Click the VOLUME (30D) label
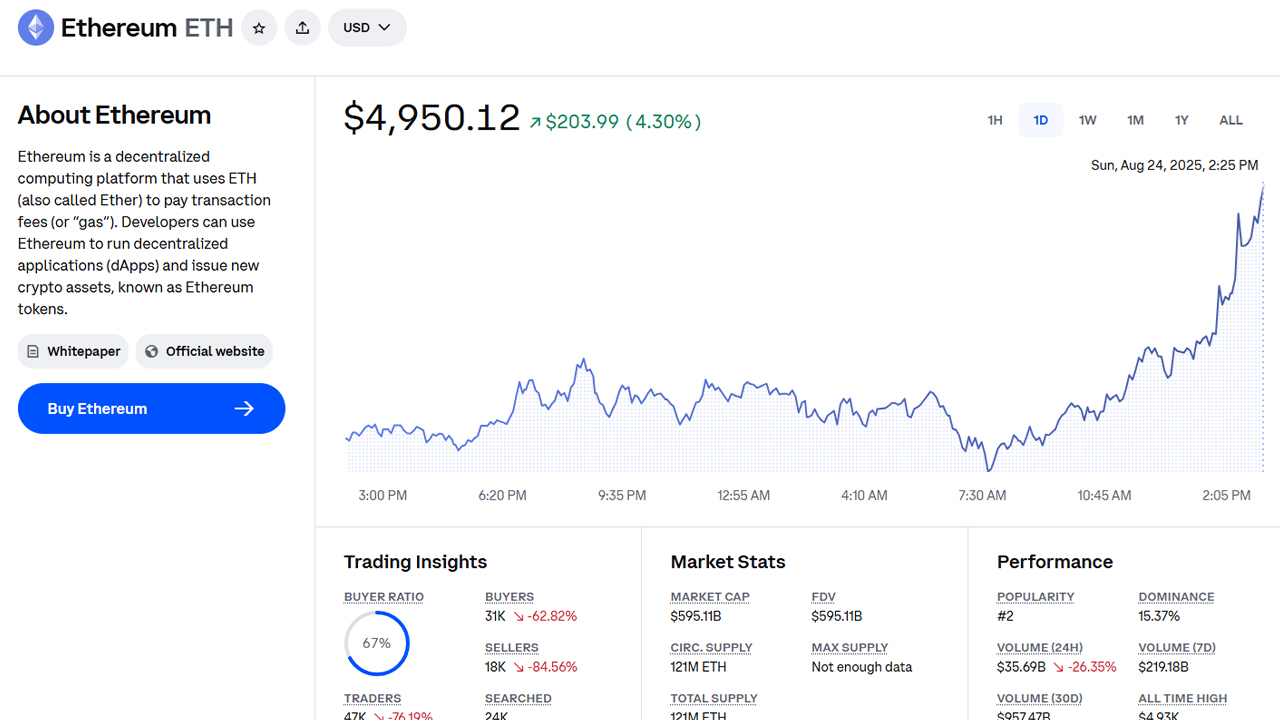 [x=1040, y=699]
